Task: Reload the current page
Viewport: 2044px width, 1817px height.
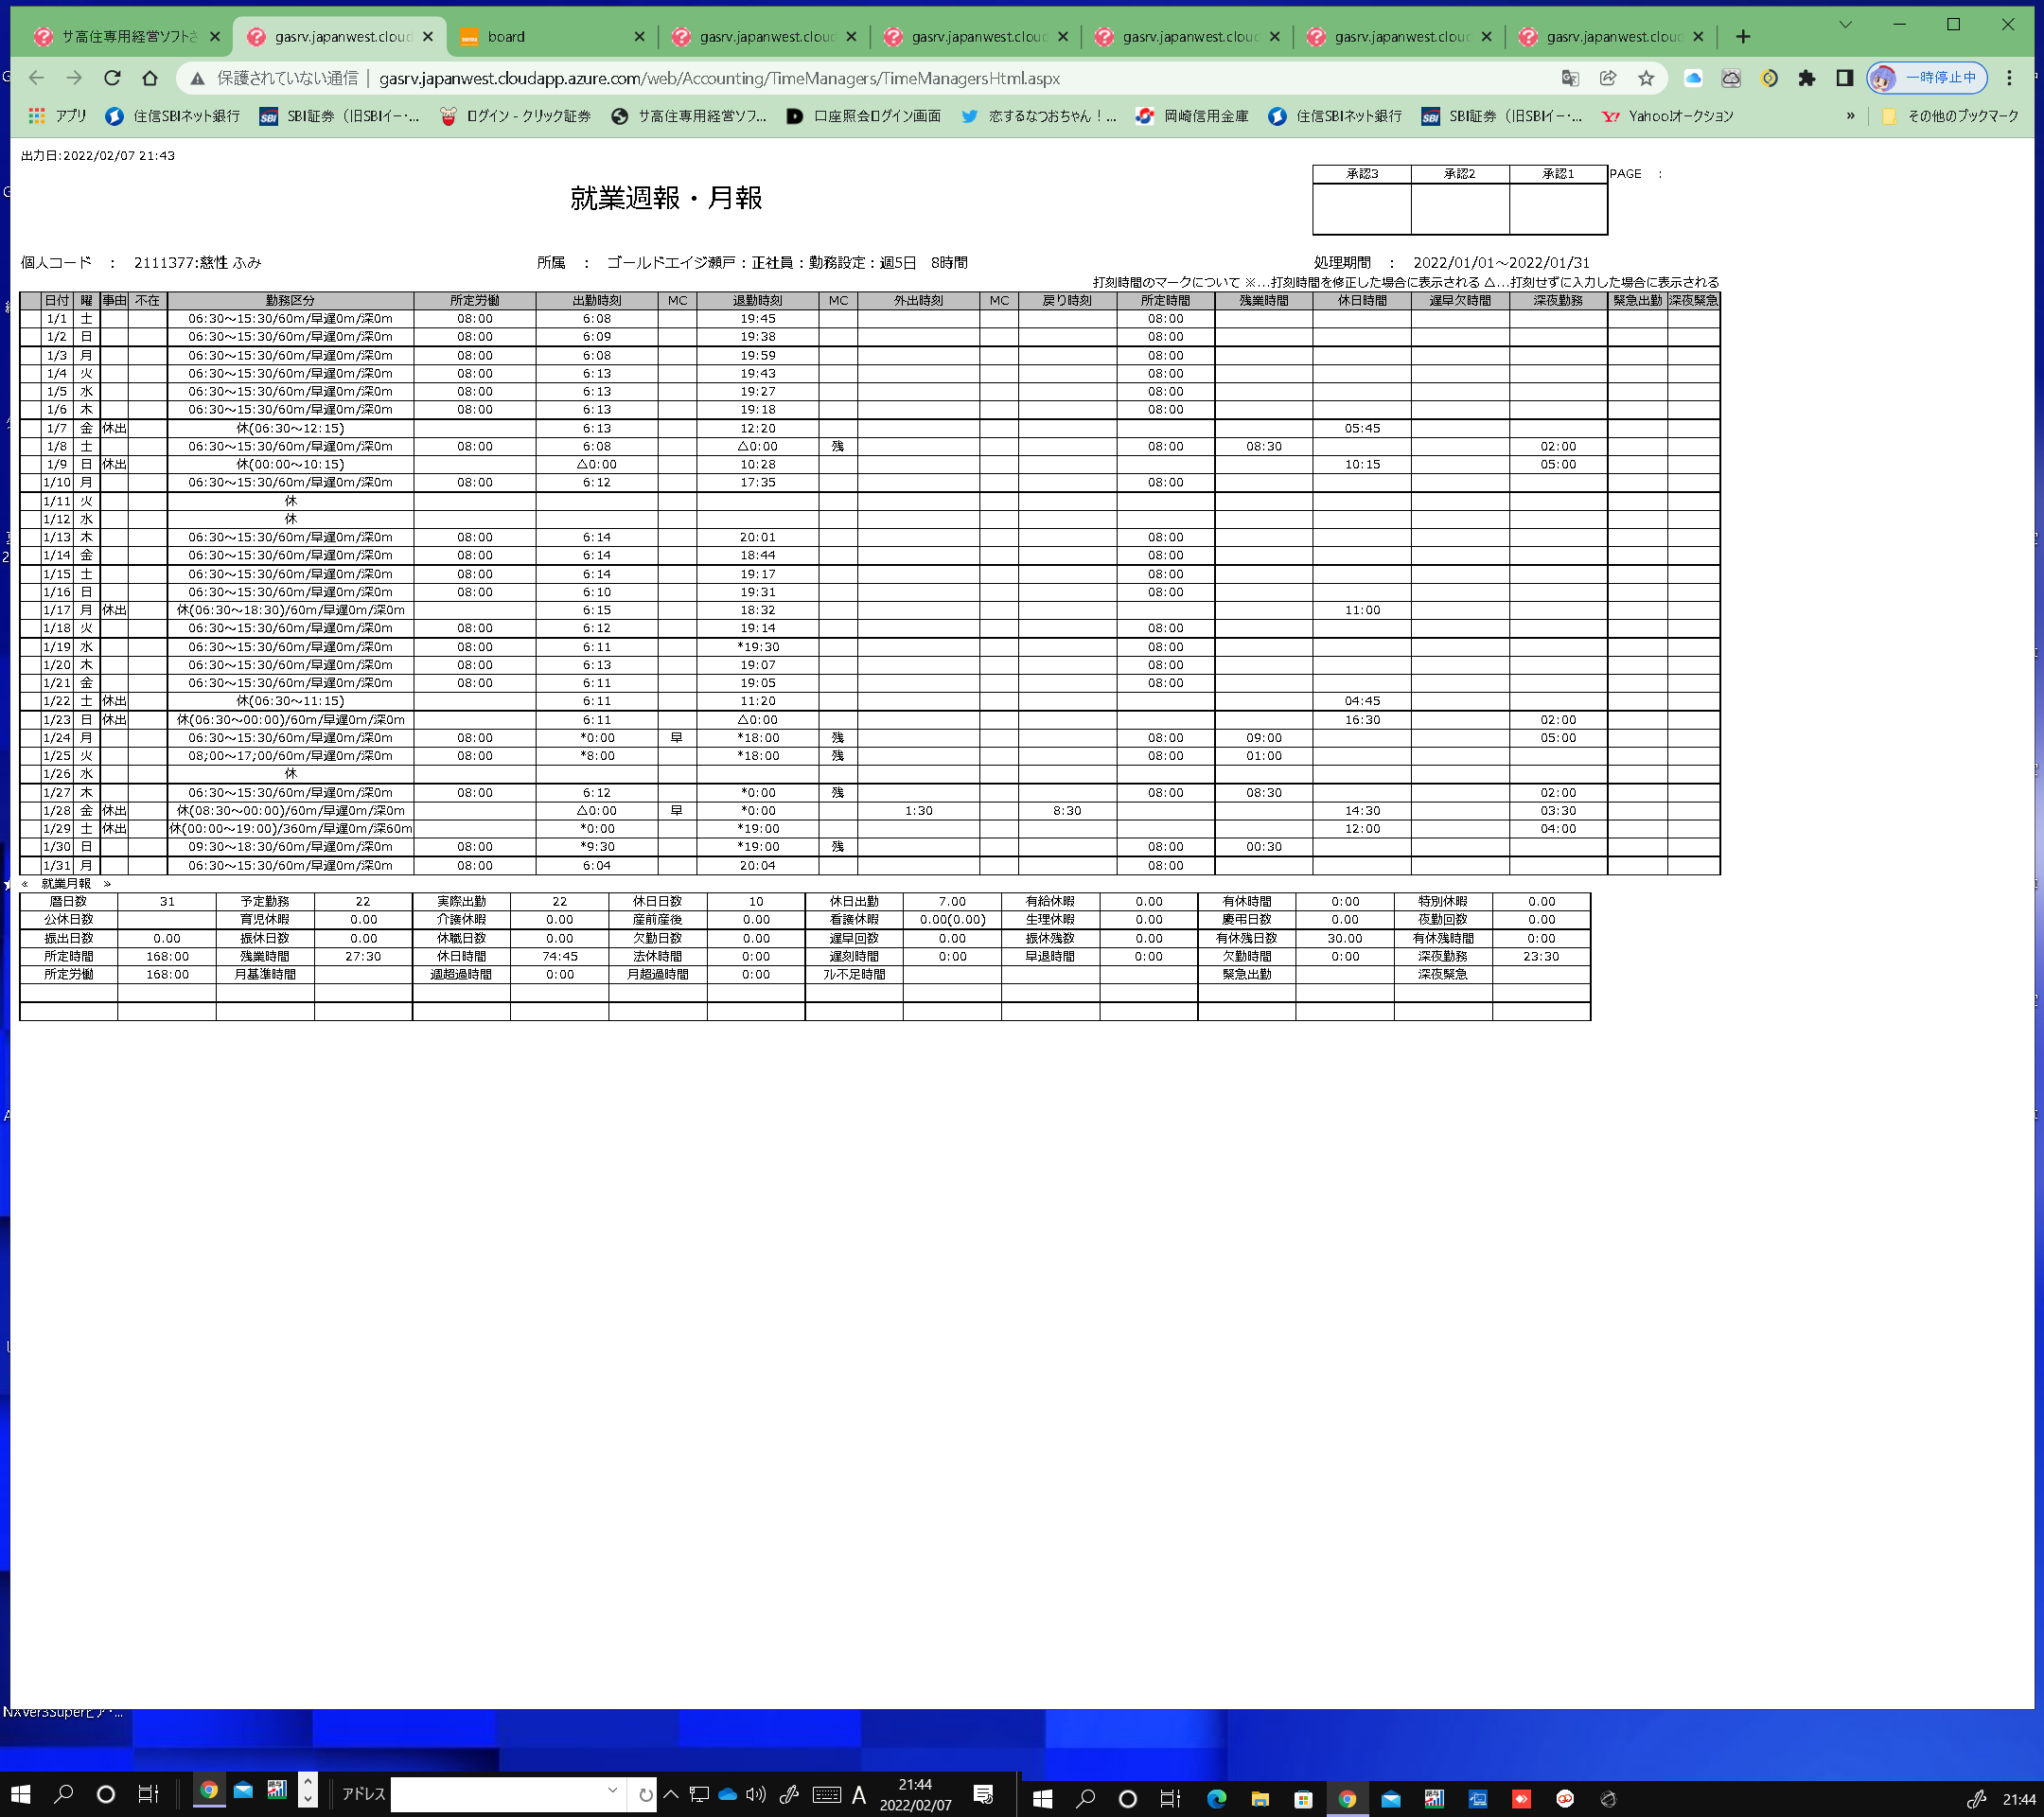Action: [112, 78]
